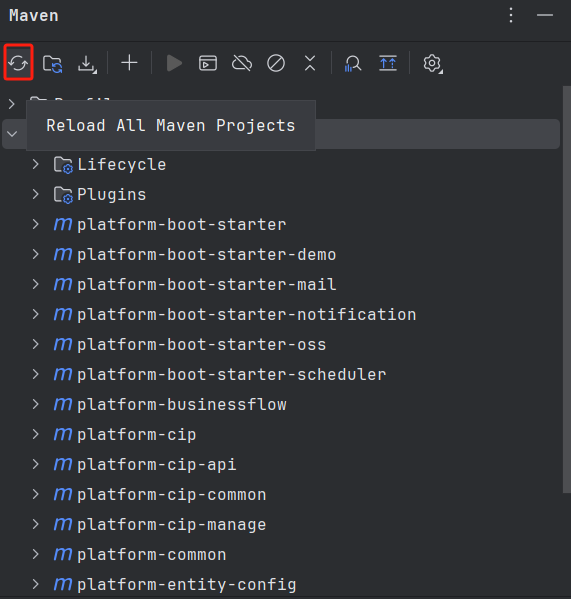Add Maven Projects with the plus icon
Viewport: 571px width, 599px height.
[x=129, y=63]
